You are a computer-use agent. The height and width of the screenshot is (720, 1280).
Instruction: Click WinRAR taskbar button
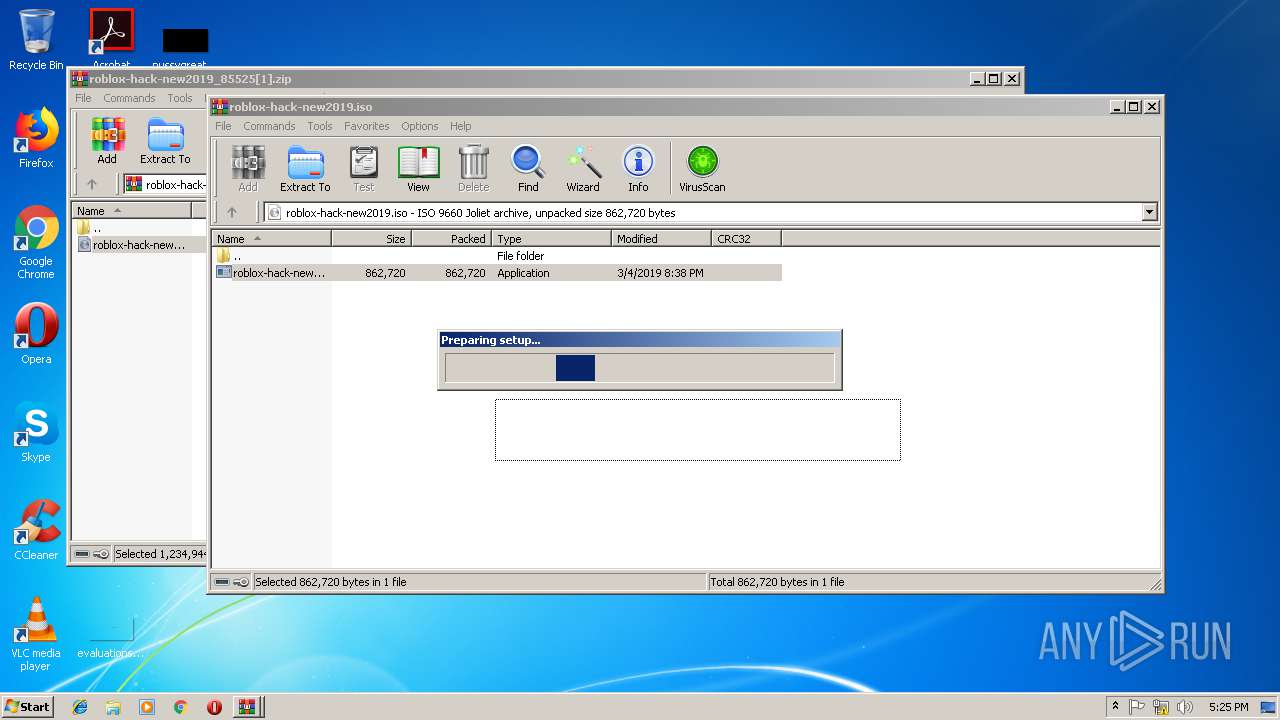246,707
